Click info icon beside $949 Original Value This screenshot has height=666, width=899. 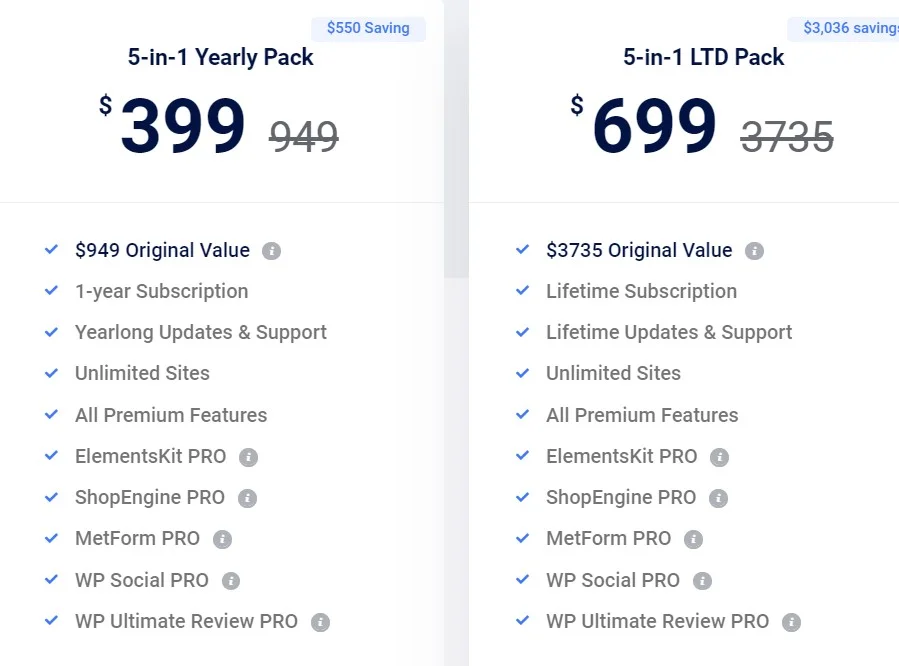(271, 251)
